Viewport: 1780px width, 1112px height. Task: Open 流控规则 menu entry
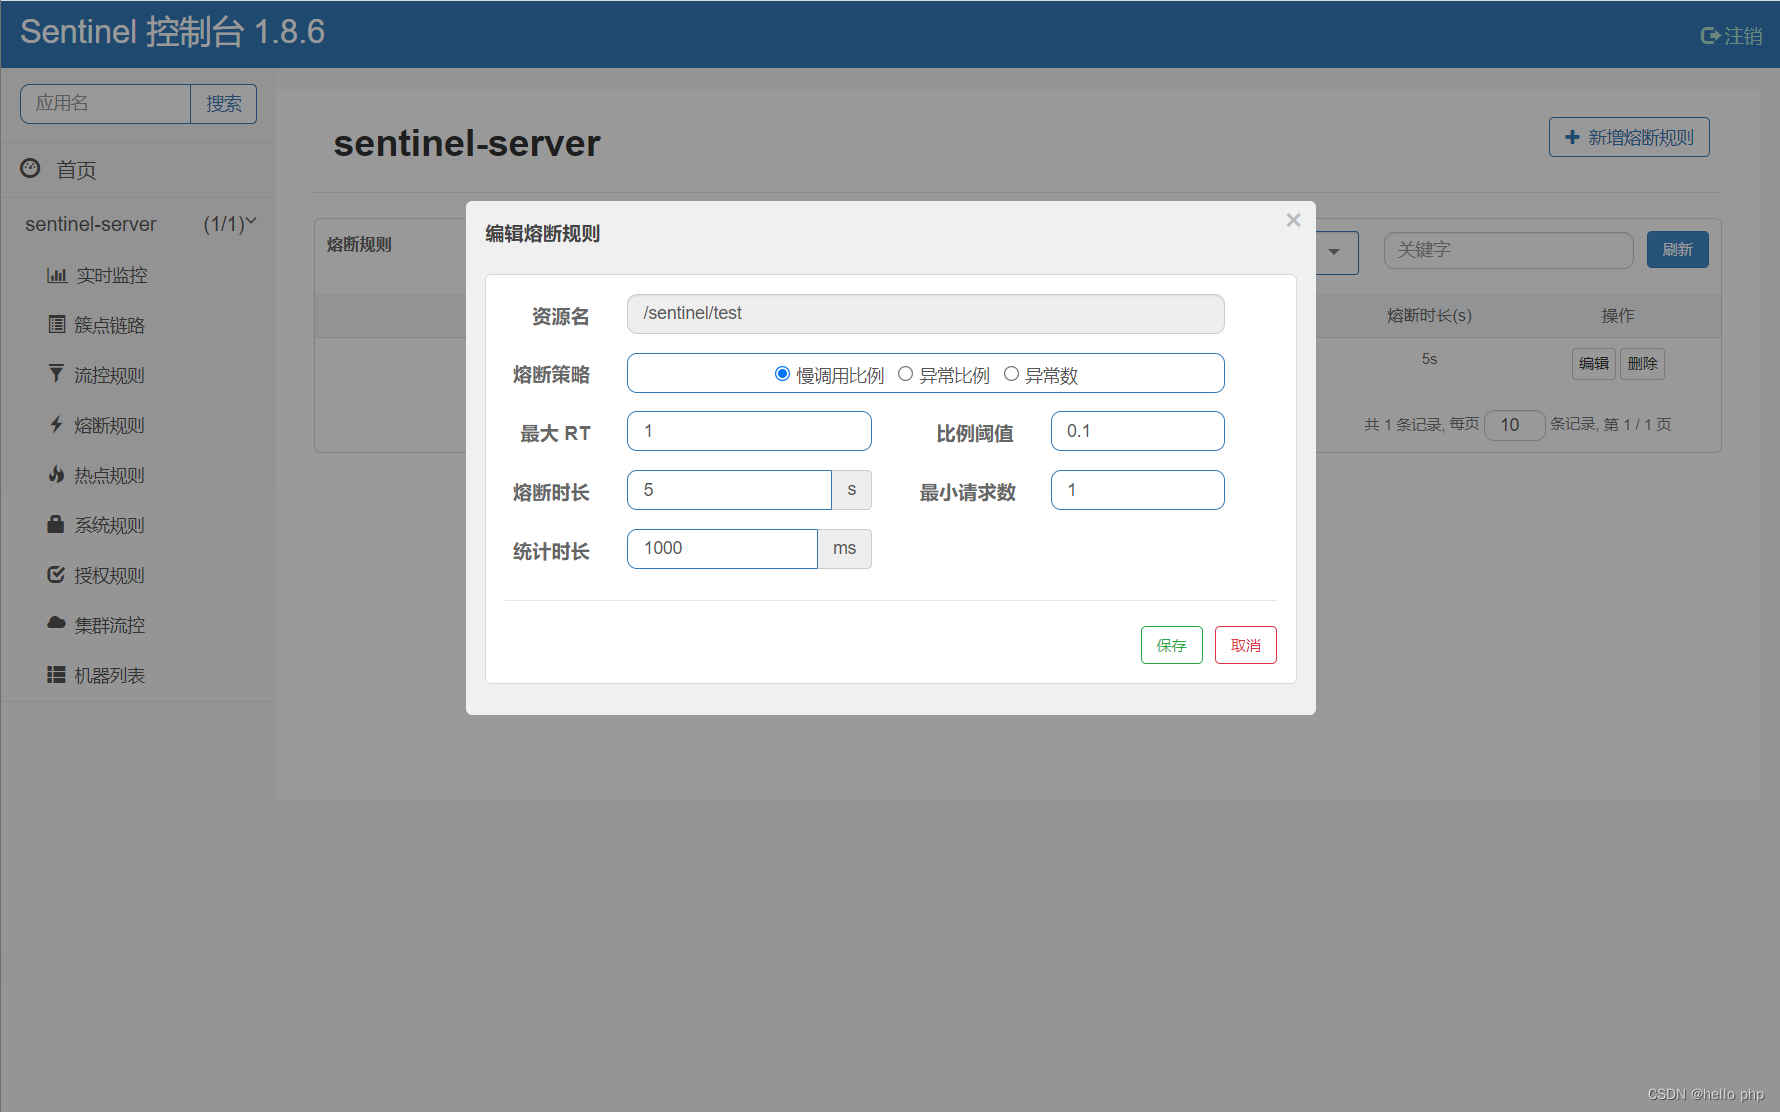pyautogui.click(x=110, y=375)
